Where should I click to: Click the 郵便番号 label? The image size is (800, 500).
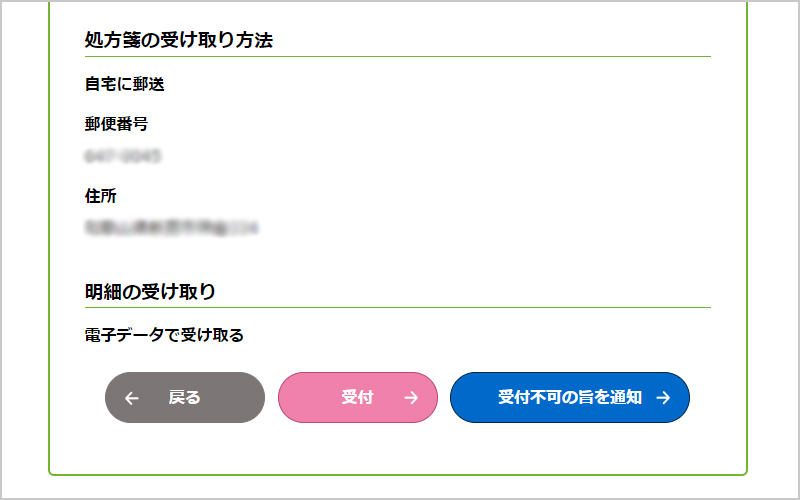[x=117, y=124]
